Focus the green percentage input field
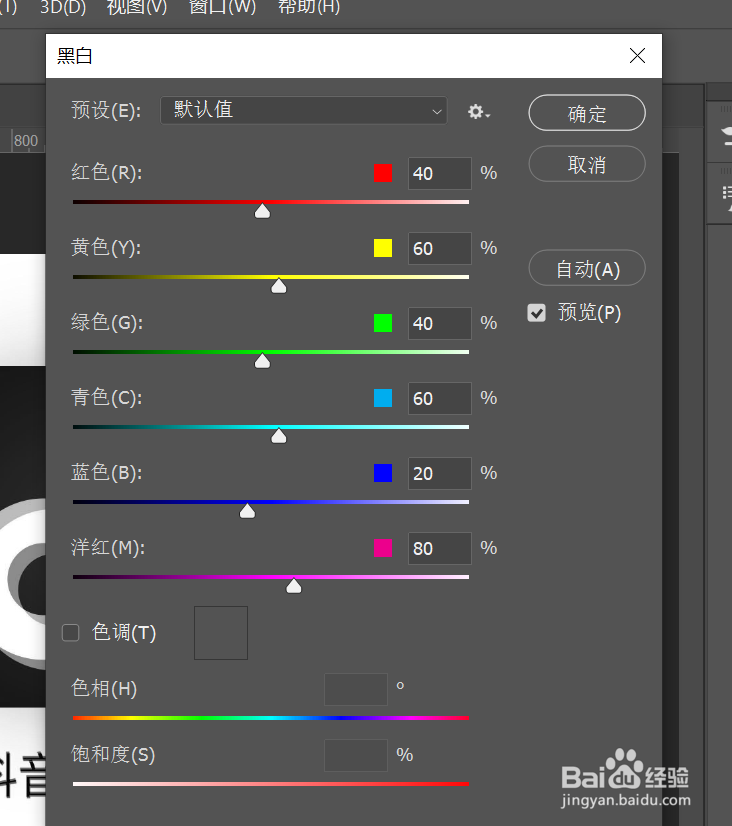 [440, 323]
